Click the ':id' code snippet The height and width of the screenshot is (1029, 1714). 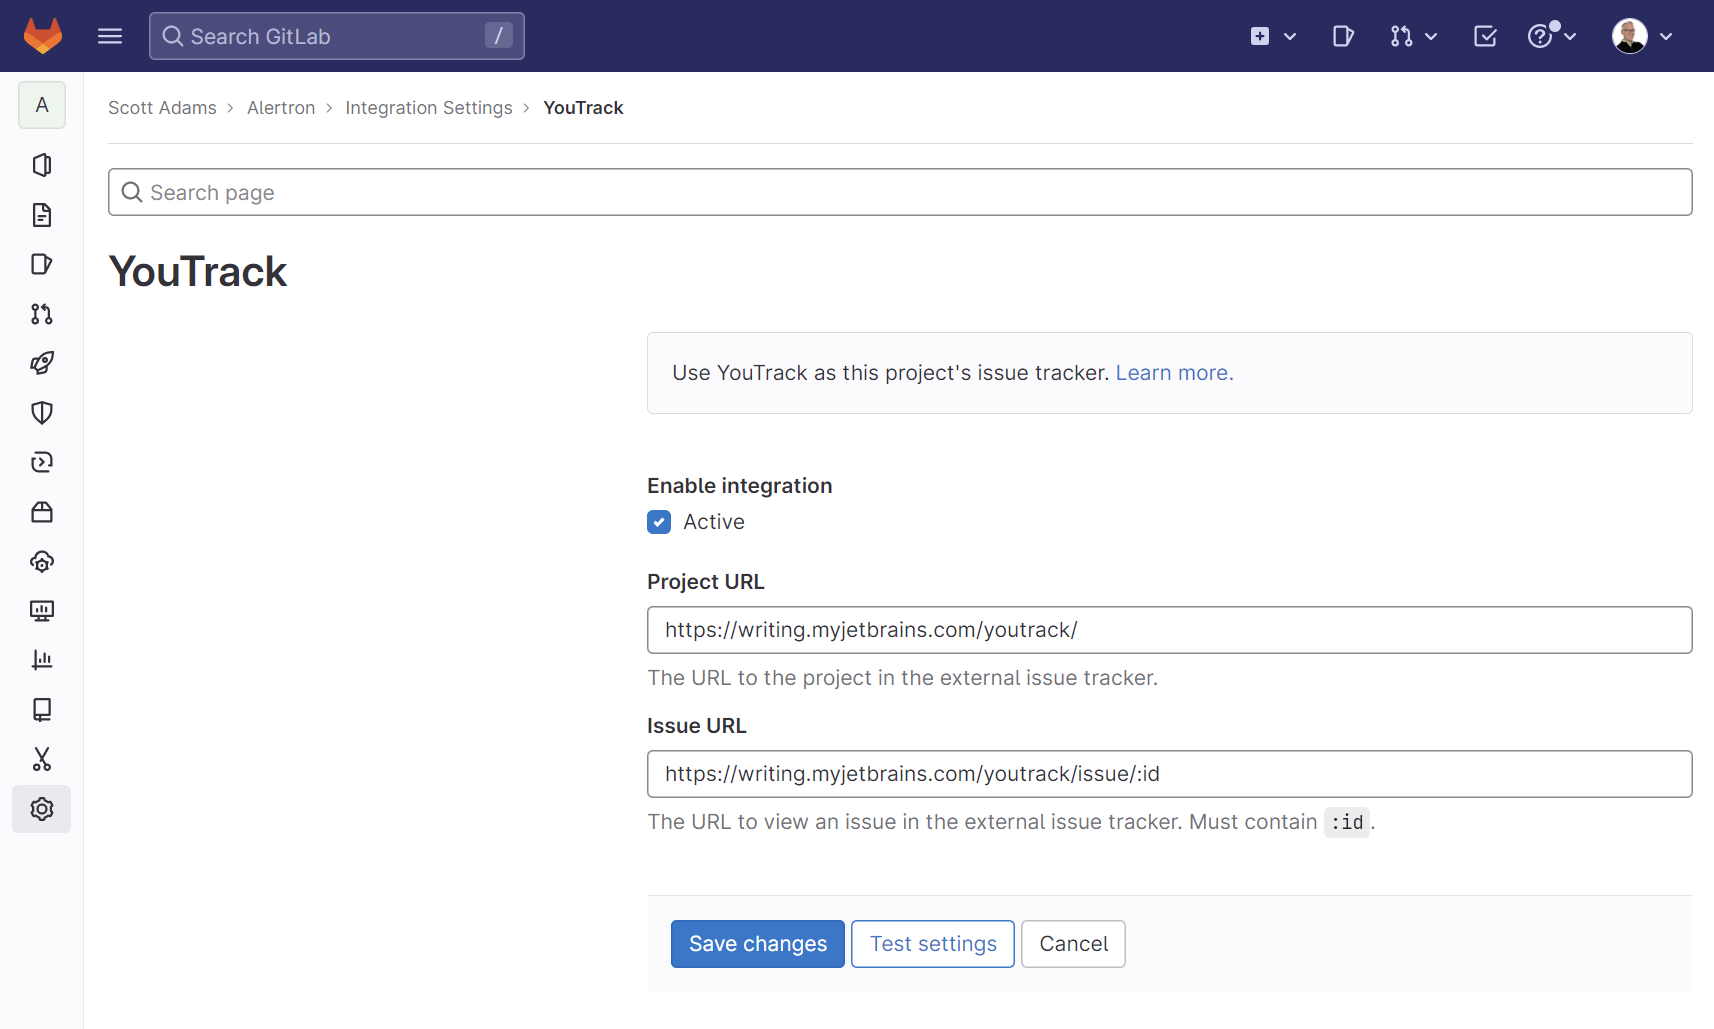coord(1347,822)
